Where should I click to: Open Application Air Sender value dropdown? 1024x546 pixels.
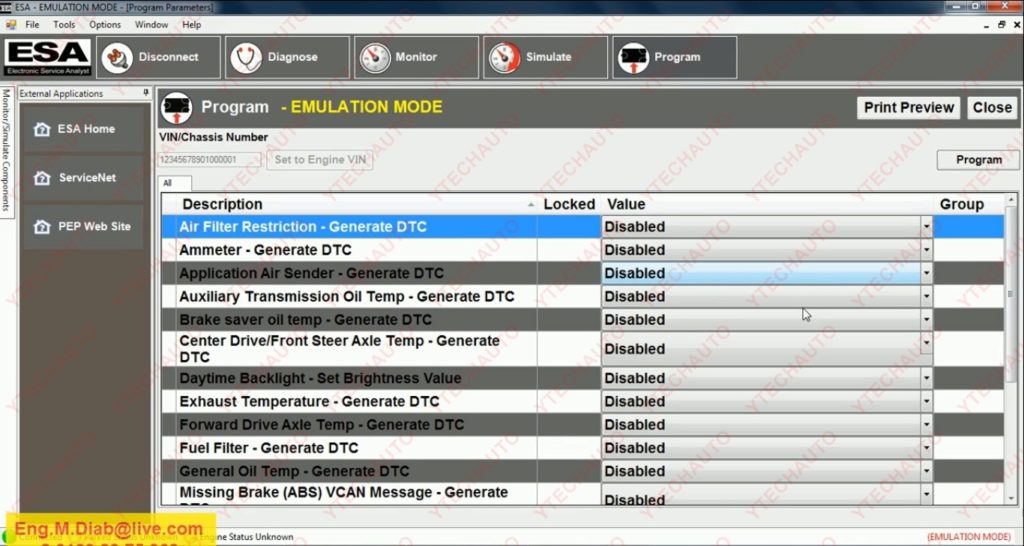926,273
